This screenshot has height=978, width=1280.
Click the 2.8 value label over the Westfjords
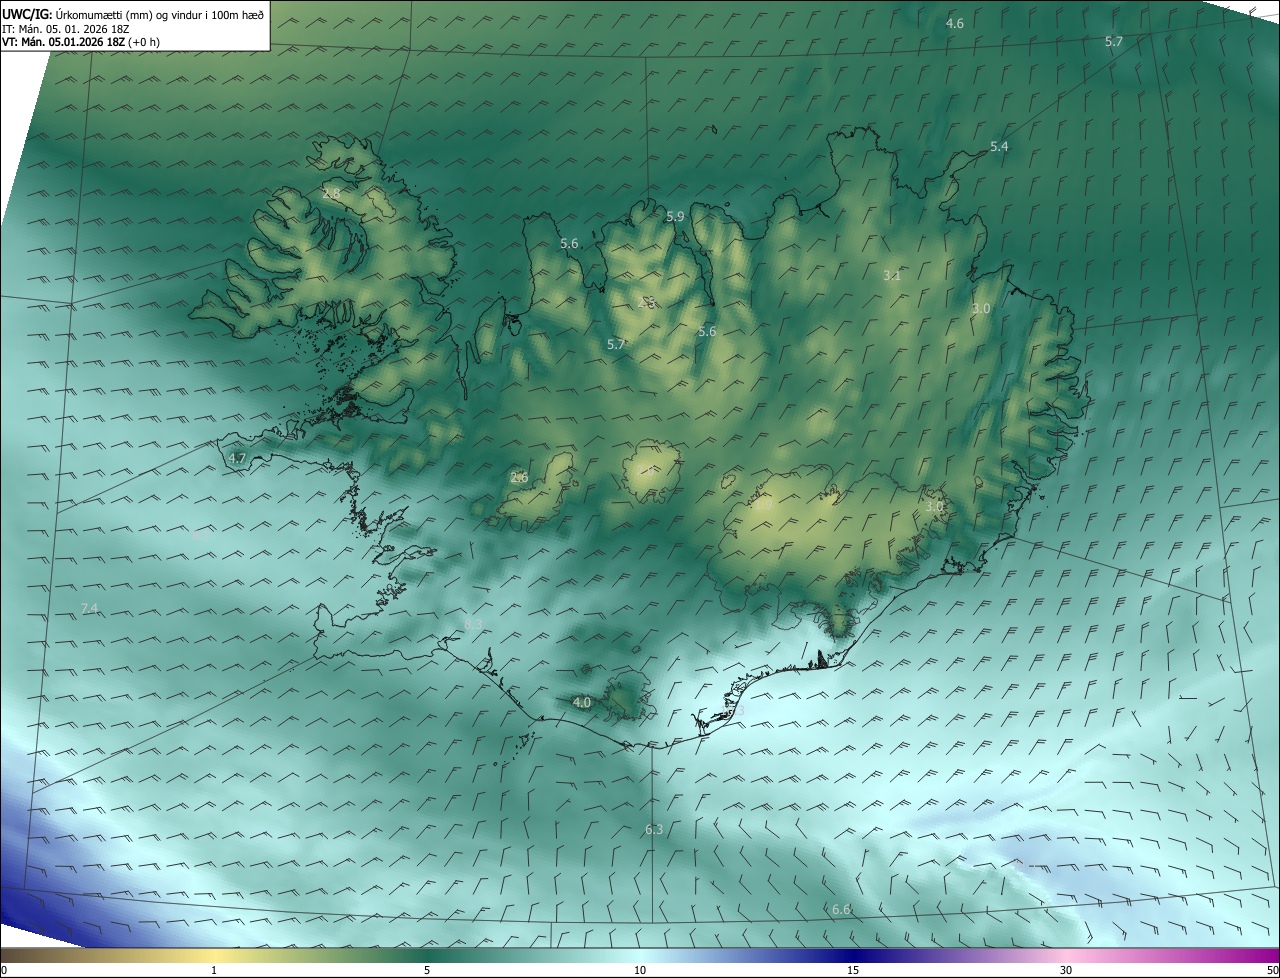(x=331, y=193)
